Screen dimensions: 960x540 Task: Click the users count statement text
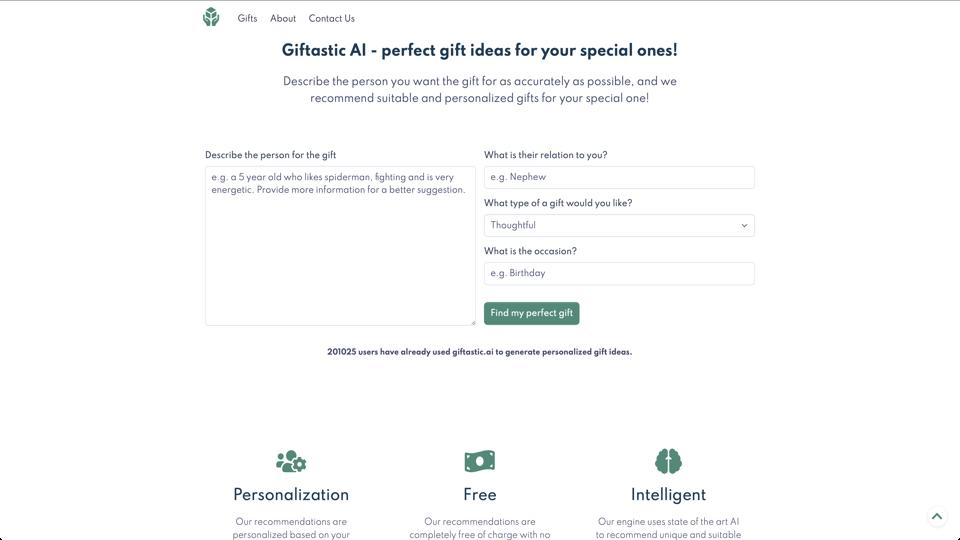(480, 352)
